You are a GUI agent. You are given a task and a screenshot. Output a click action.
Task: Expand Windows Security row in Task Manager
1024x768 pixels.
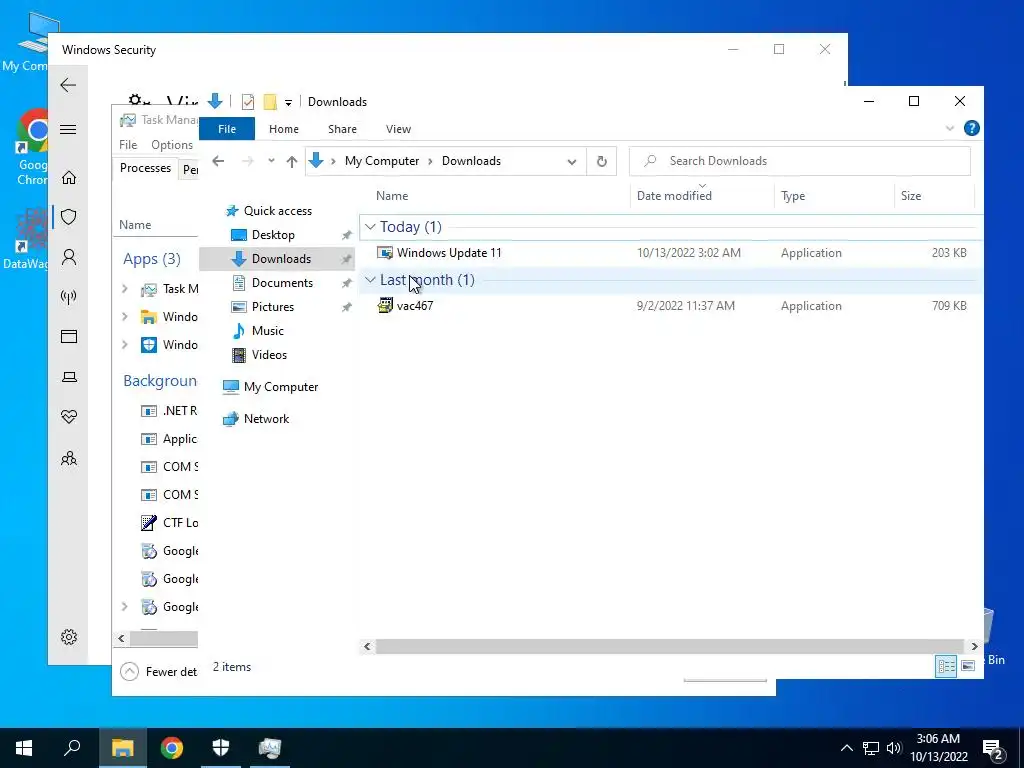pos(125,345)
